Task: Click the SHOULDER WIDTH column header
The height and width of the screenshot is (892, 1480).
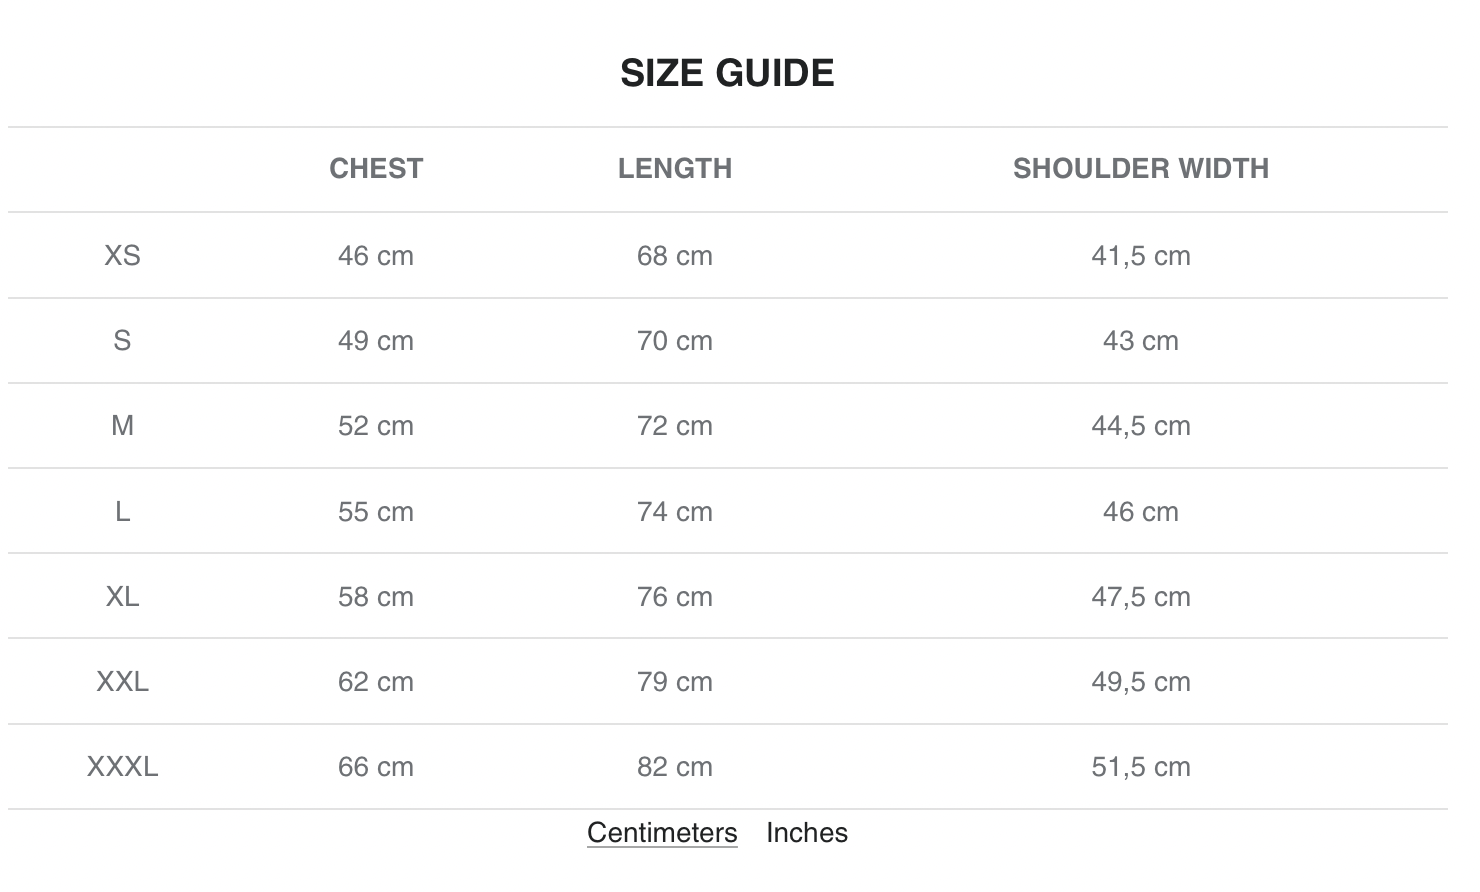Action: click(x=1140, y=168)
